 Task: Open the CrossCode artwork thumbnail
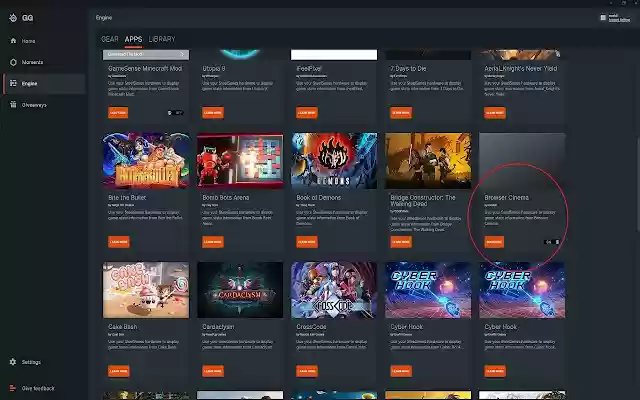[x=334, y=290]
